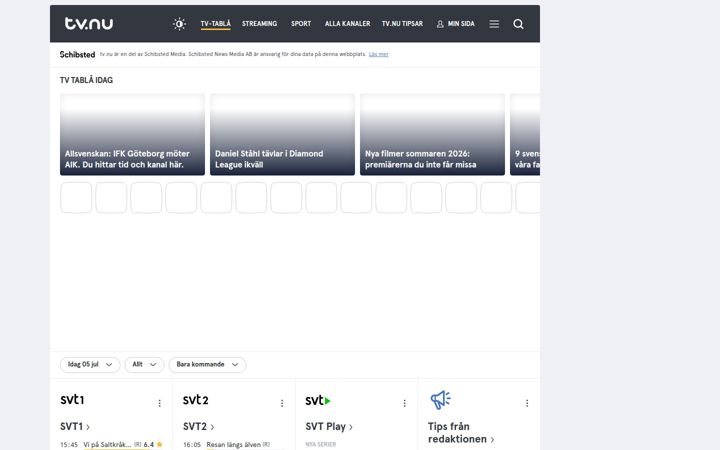Open Daniel Ståhl Diamond League article
The width and height of the screenshot is (720, 450).
282,135
